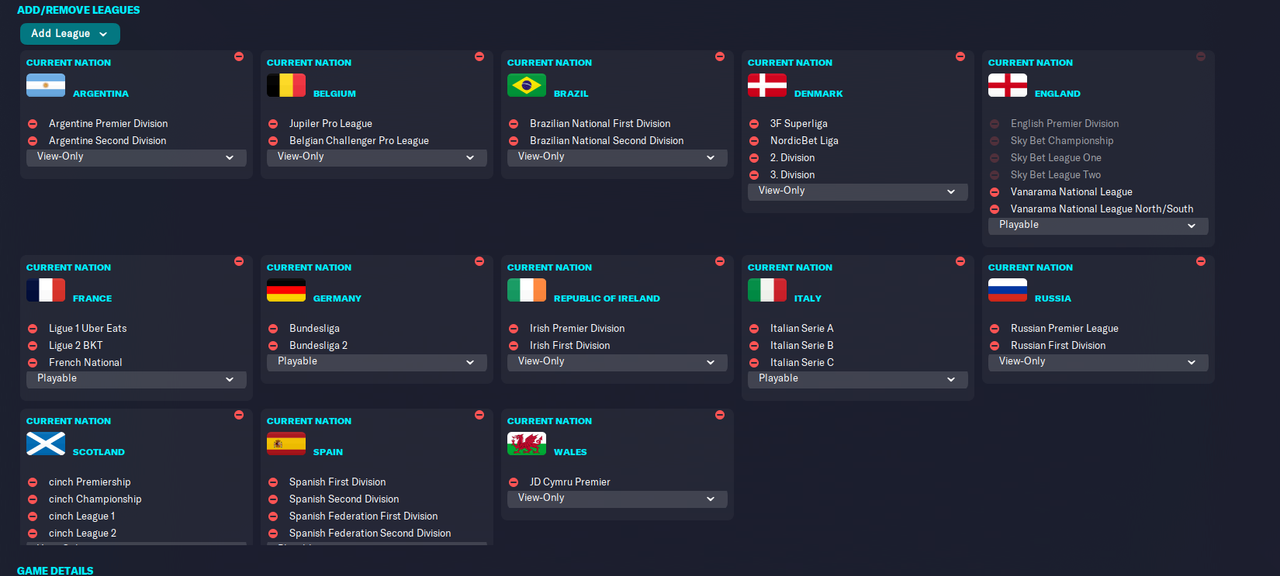Remove Vanarama National League minus icon
This screenshot has height=576, width=1280.
pyautogui.click(x=995, y=192)
